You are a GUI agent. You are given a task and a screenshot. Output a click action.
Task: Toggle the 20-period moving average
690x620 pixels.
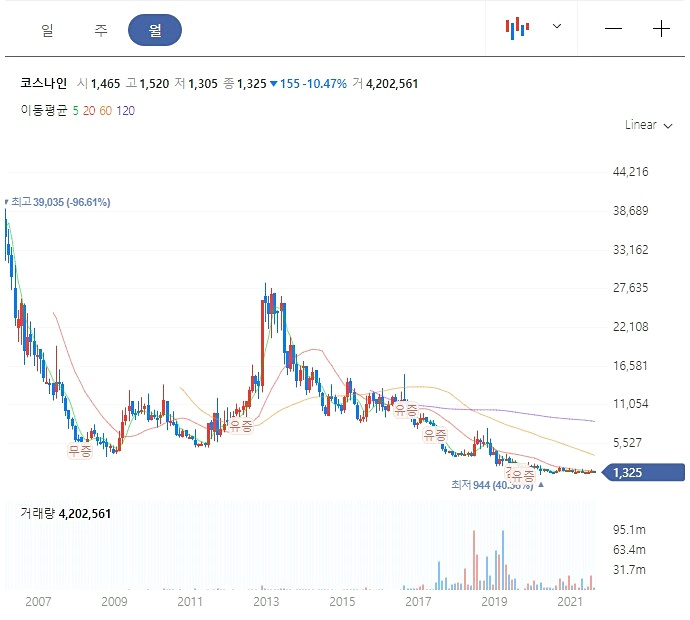tap(89, 111)
